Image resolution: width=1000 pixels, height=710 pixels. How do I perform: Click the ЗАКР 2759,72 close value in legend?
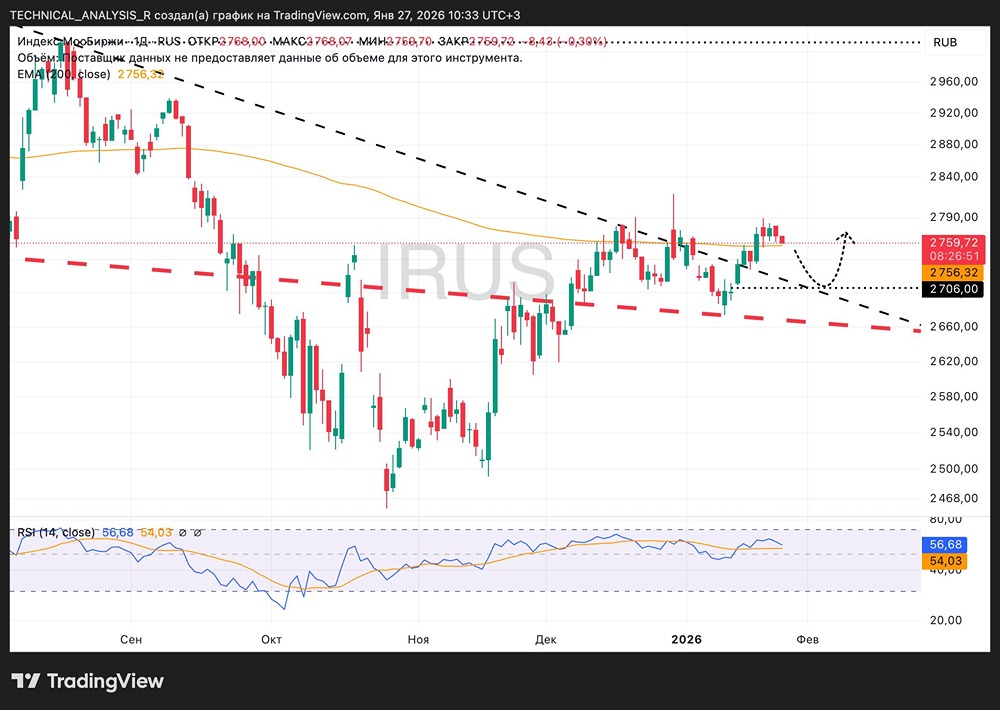coord(476,41)
